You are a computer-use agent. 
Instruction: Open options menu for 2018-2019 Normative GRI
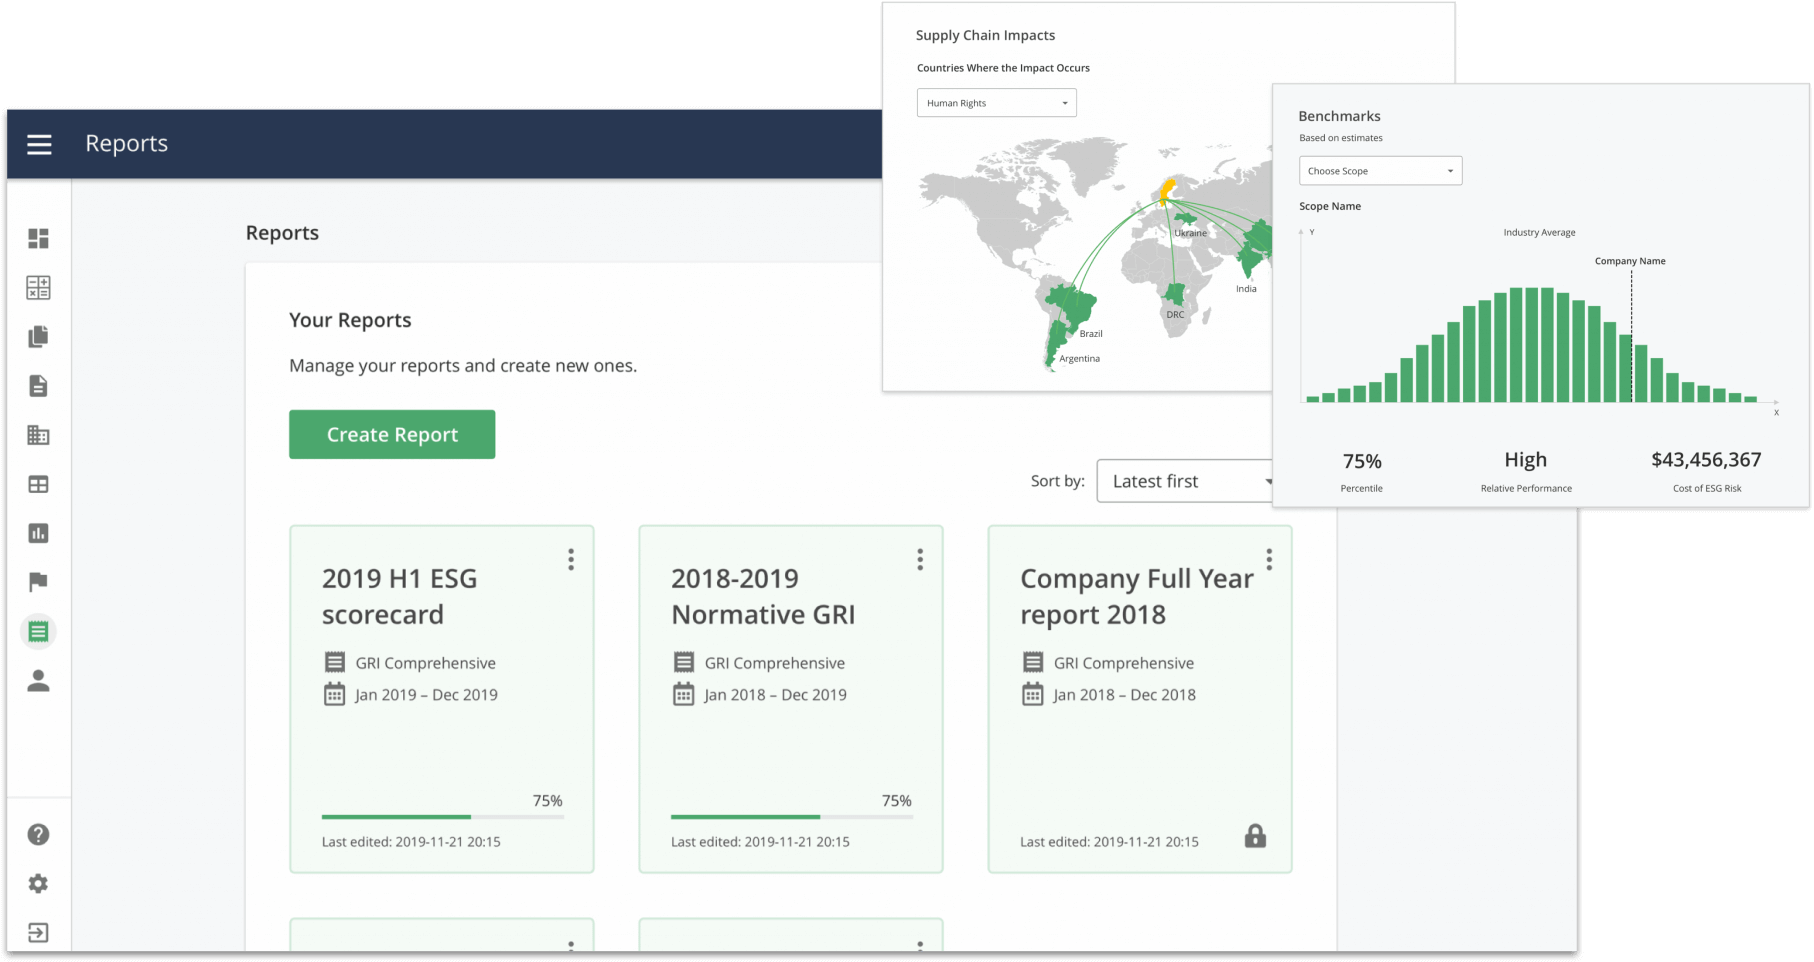point(920,559)
